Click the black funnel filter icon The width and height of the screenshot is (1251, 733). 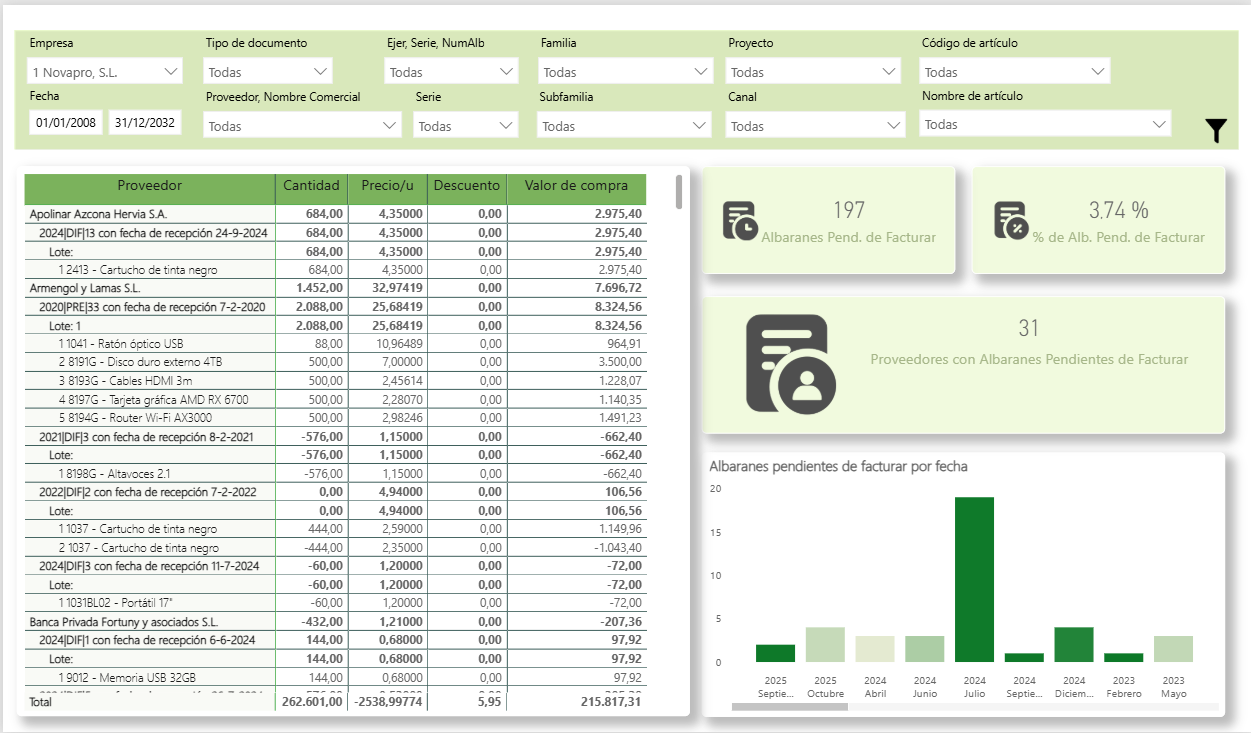(x=1215, y=130)
